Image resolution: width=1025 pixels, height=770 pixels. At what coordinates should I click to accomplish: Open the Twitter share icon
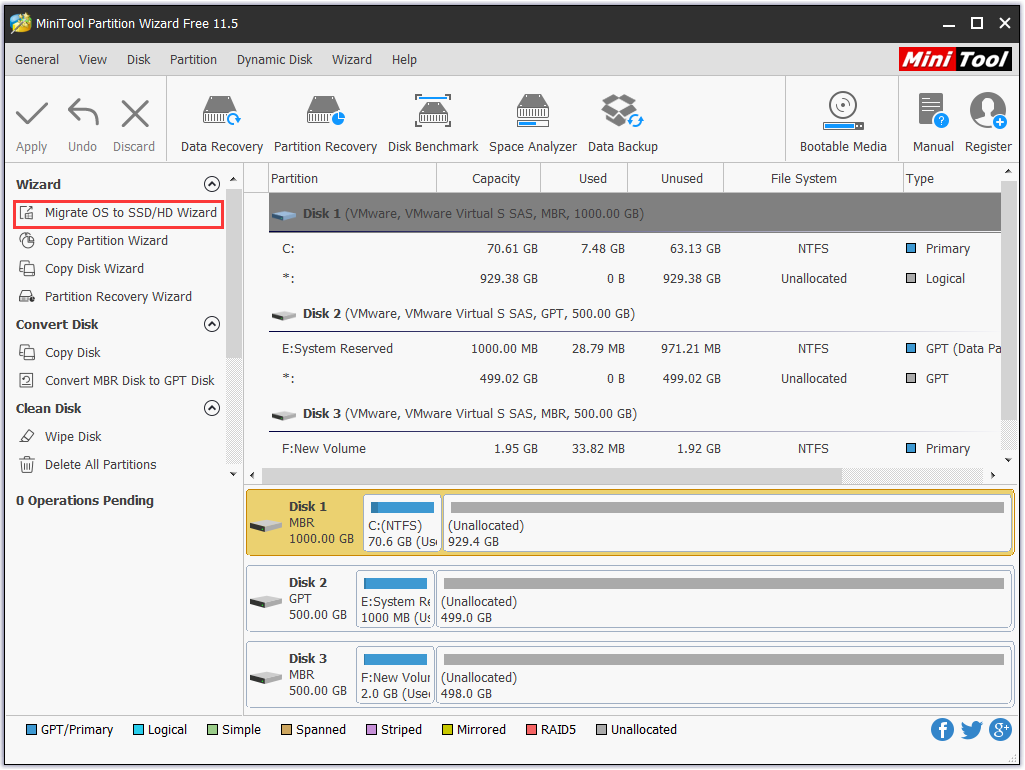(x=971, y=729)
